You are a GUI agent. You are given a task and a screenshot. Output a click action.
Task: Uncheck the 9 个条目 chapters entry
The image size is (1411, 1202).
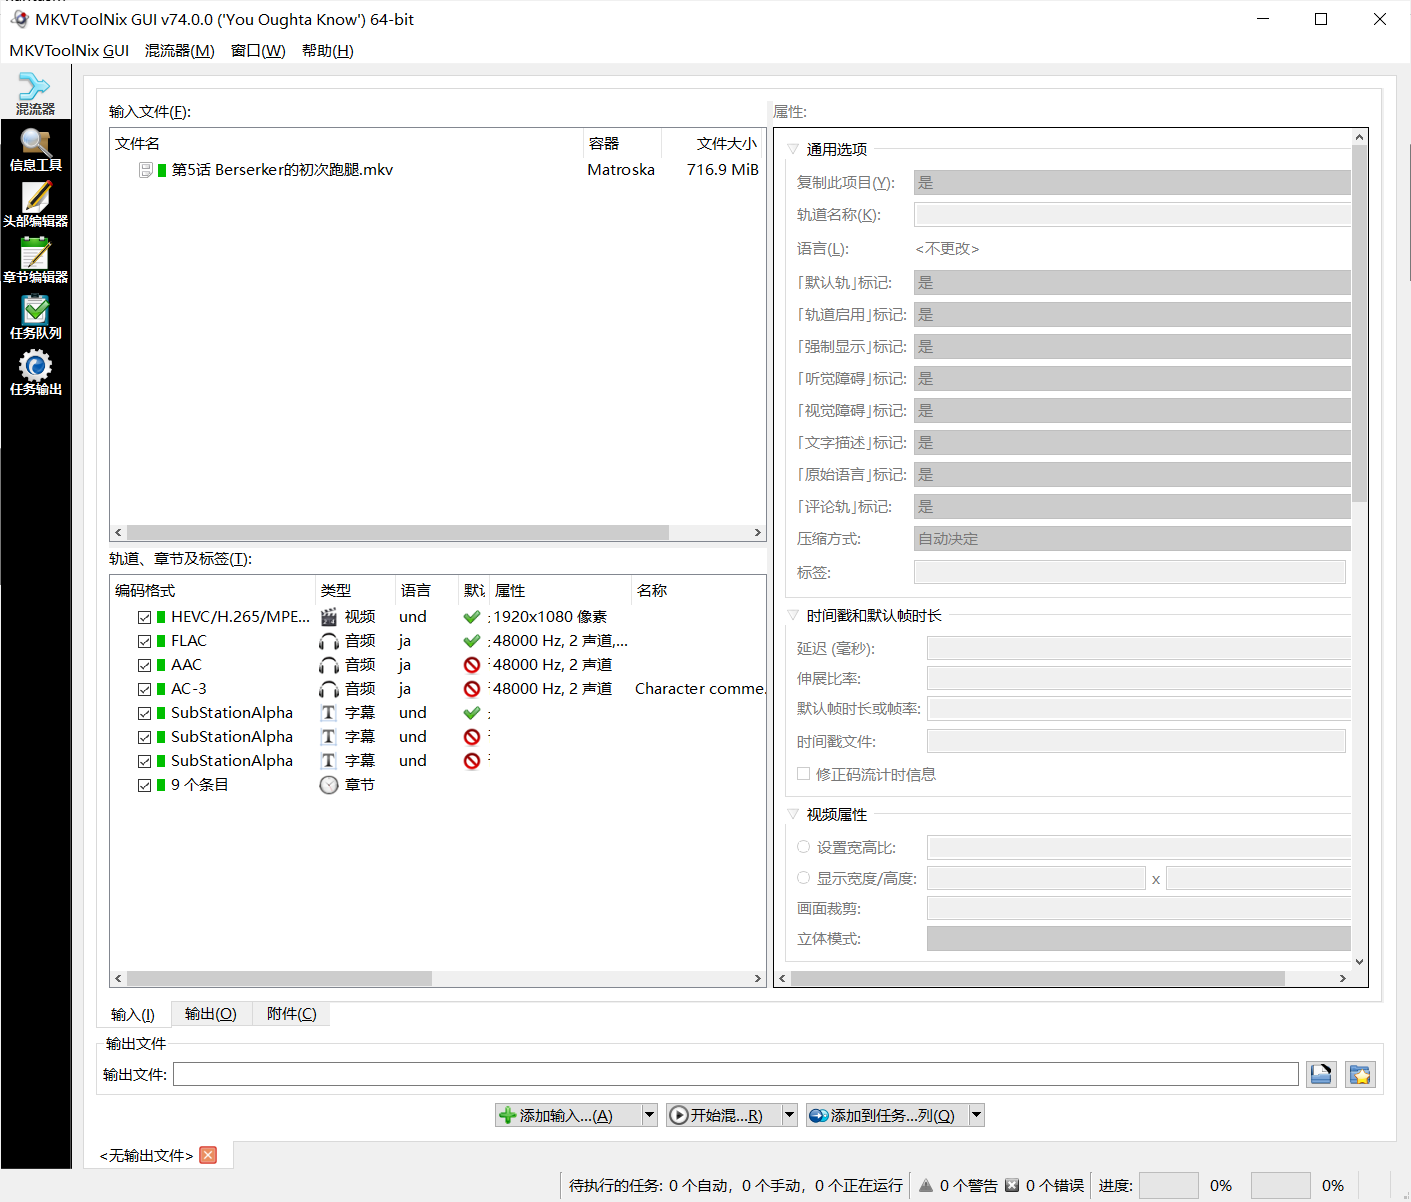coord(145,785)
